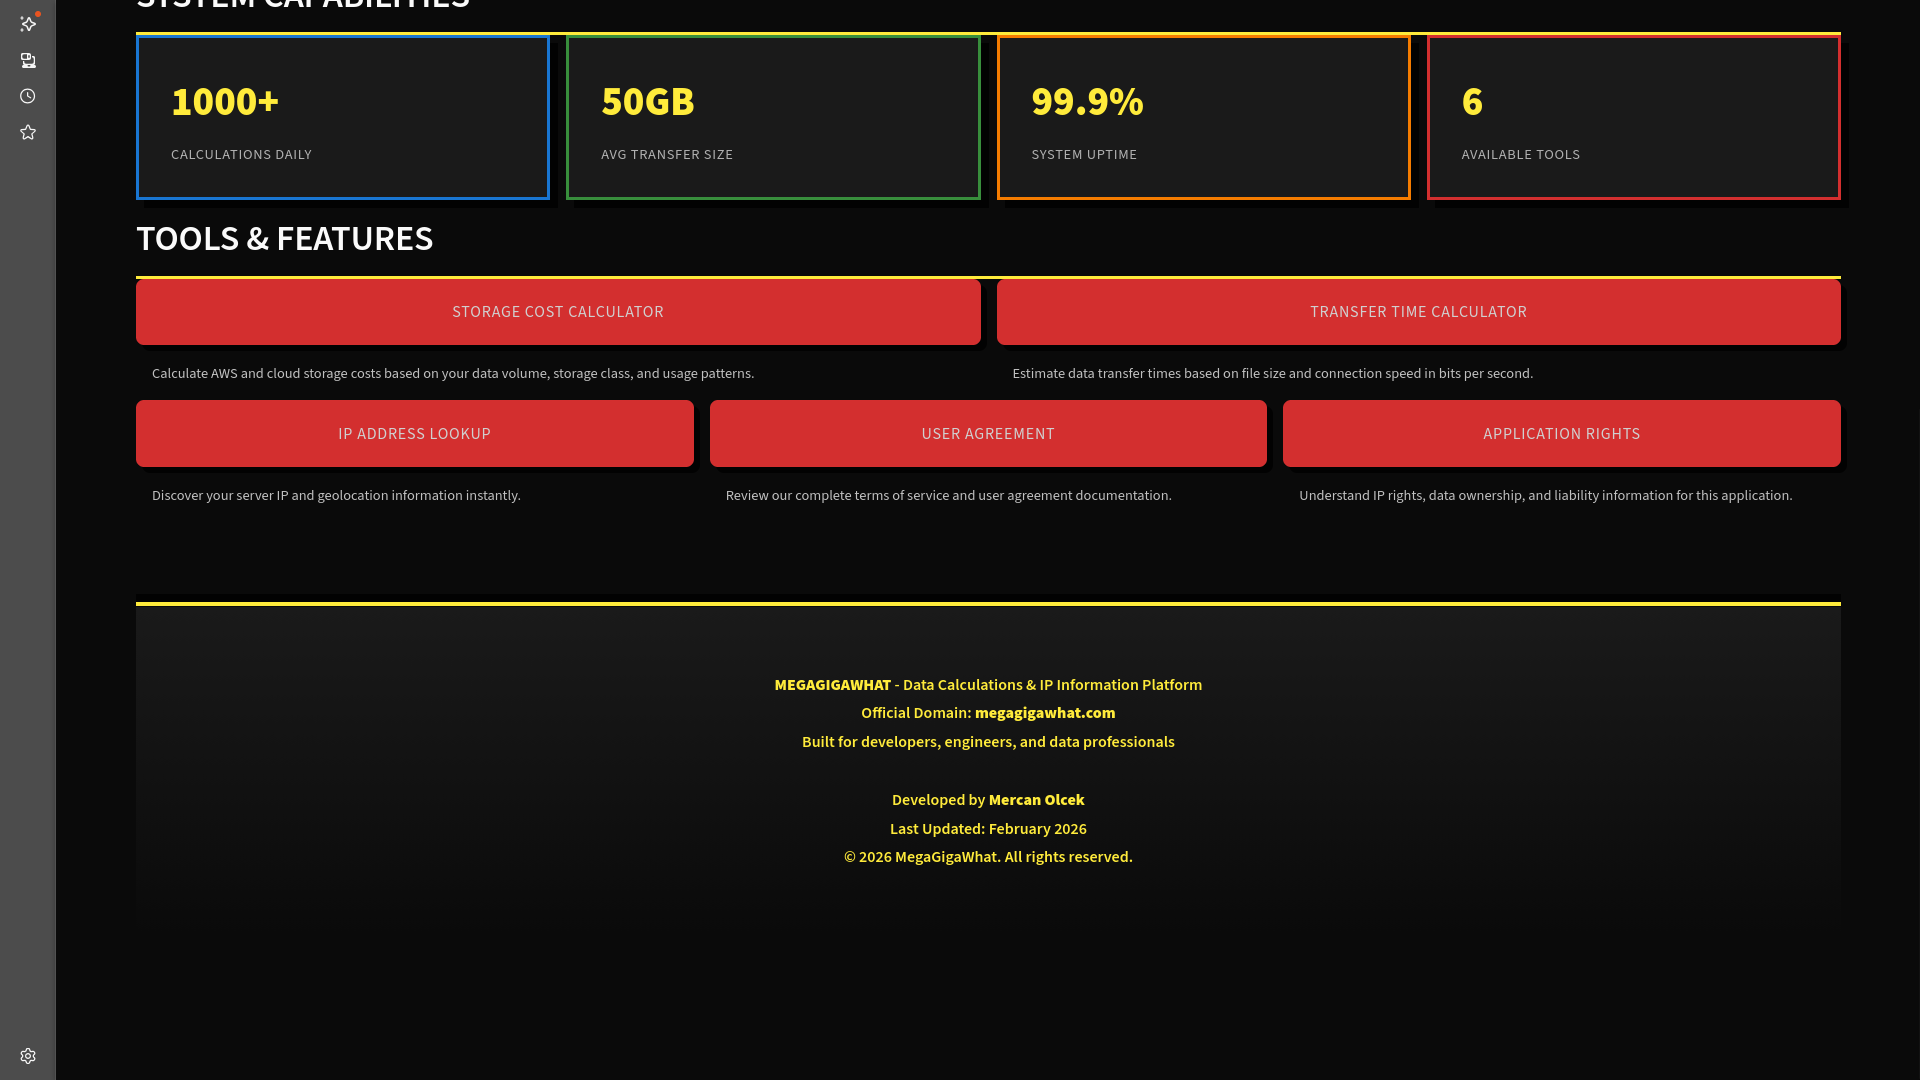Click the 99.9% System Uptime card
1920x1080 pixels.
coord(1203,117)
